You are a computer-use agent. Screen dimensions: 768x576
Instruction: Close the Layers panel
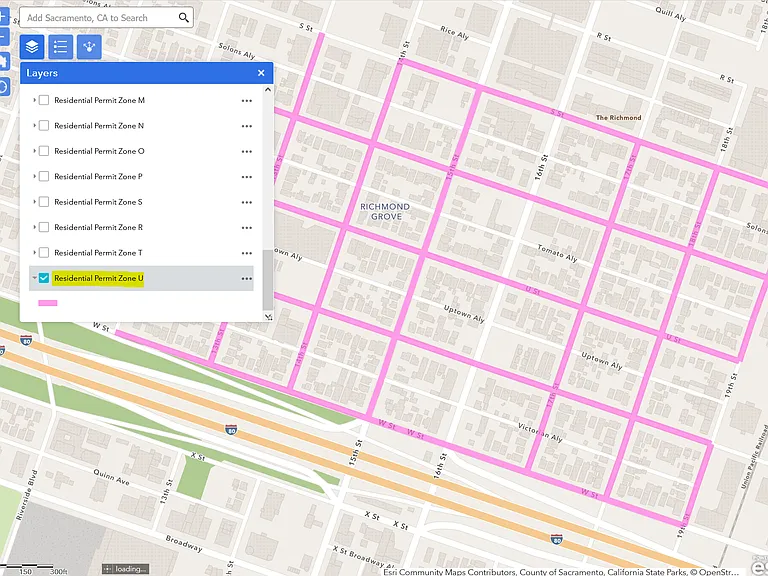pos(261,73)
